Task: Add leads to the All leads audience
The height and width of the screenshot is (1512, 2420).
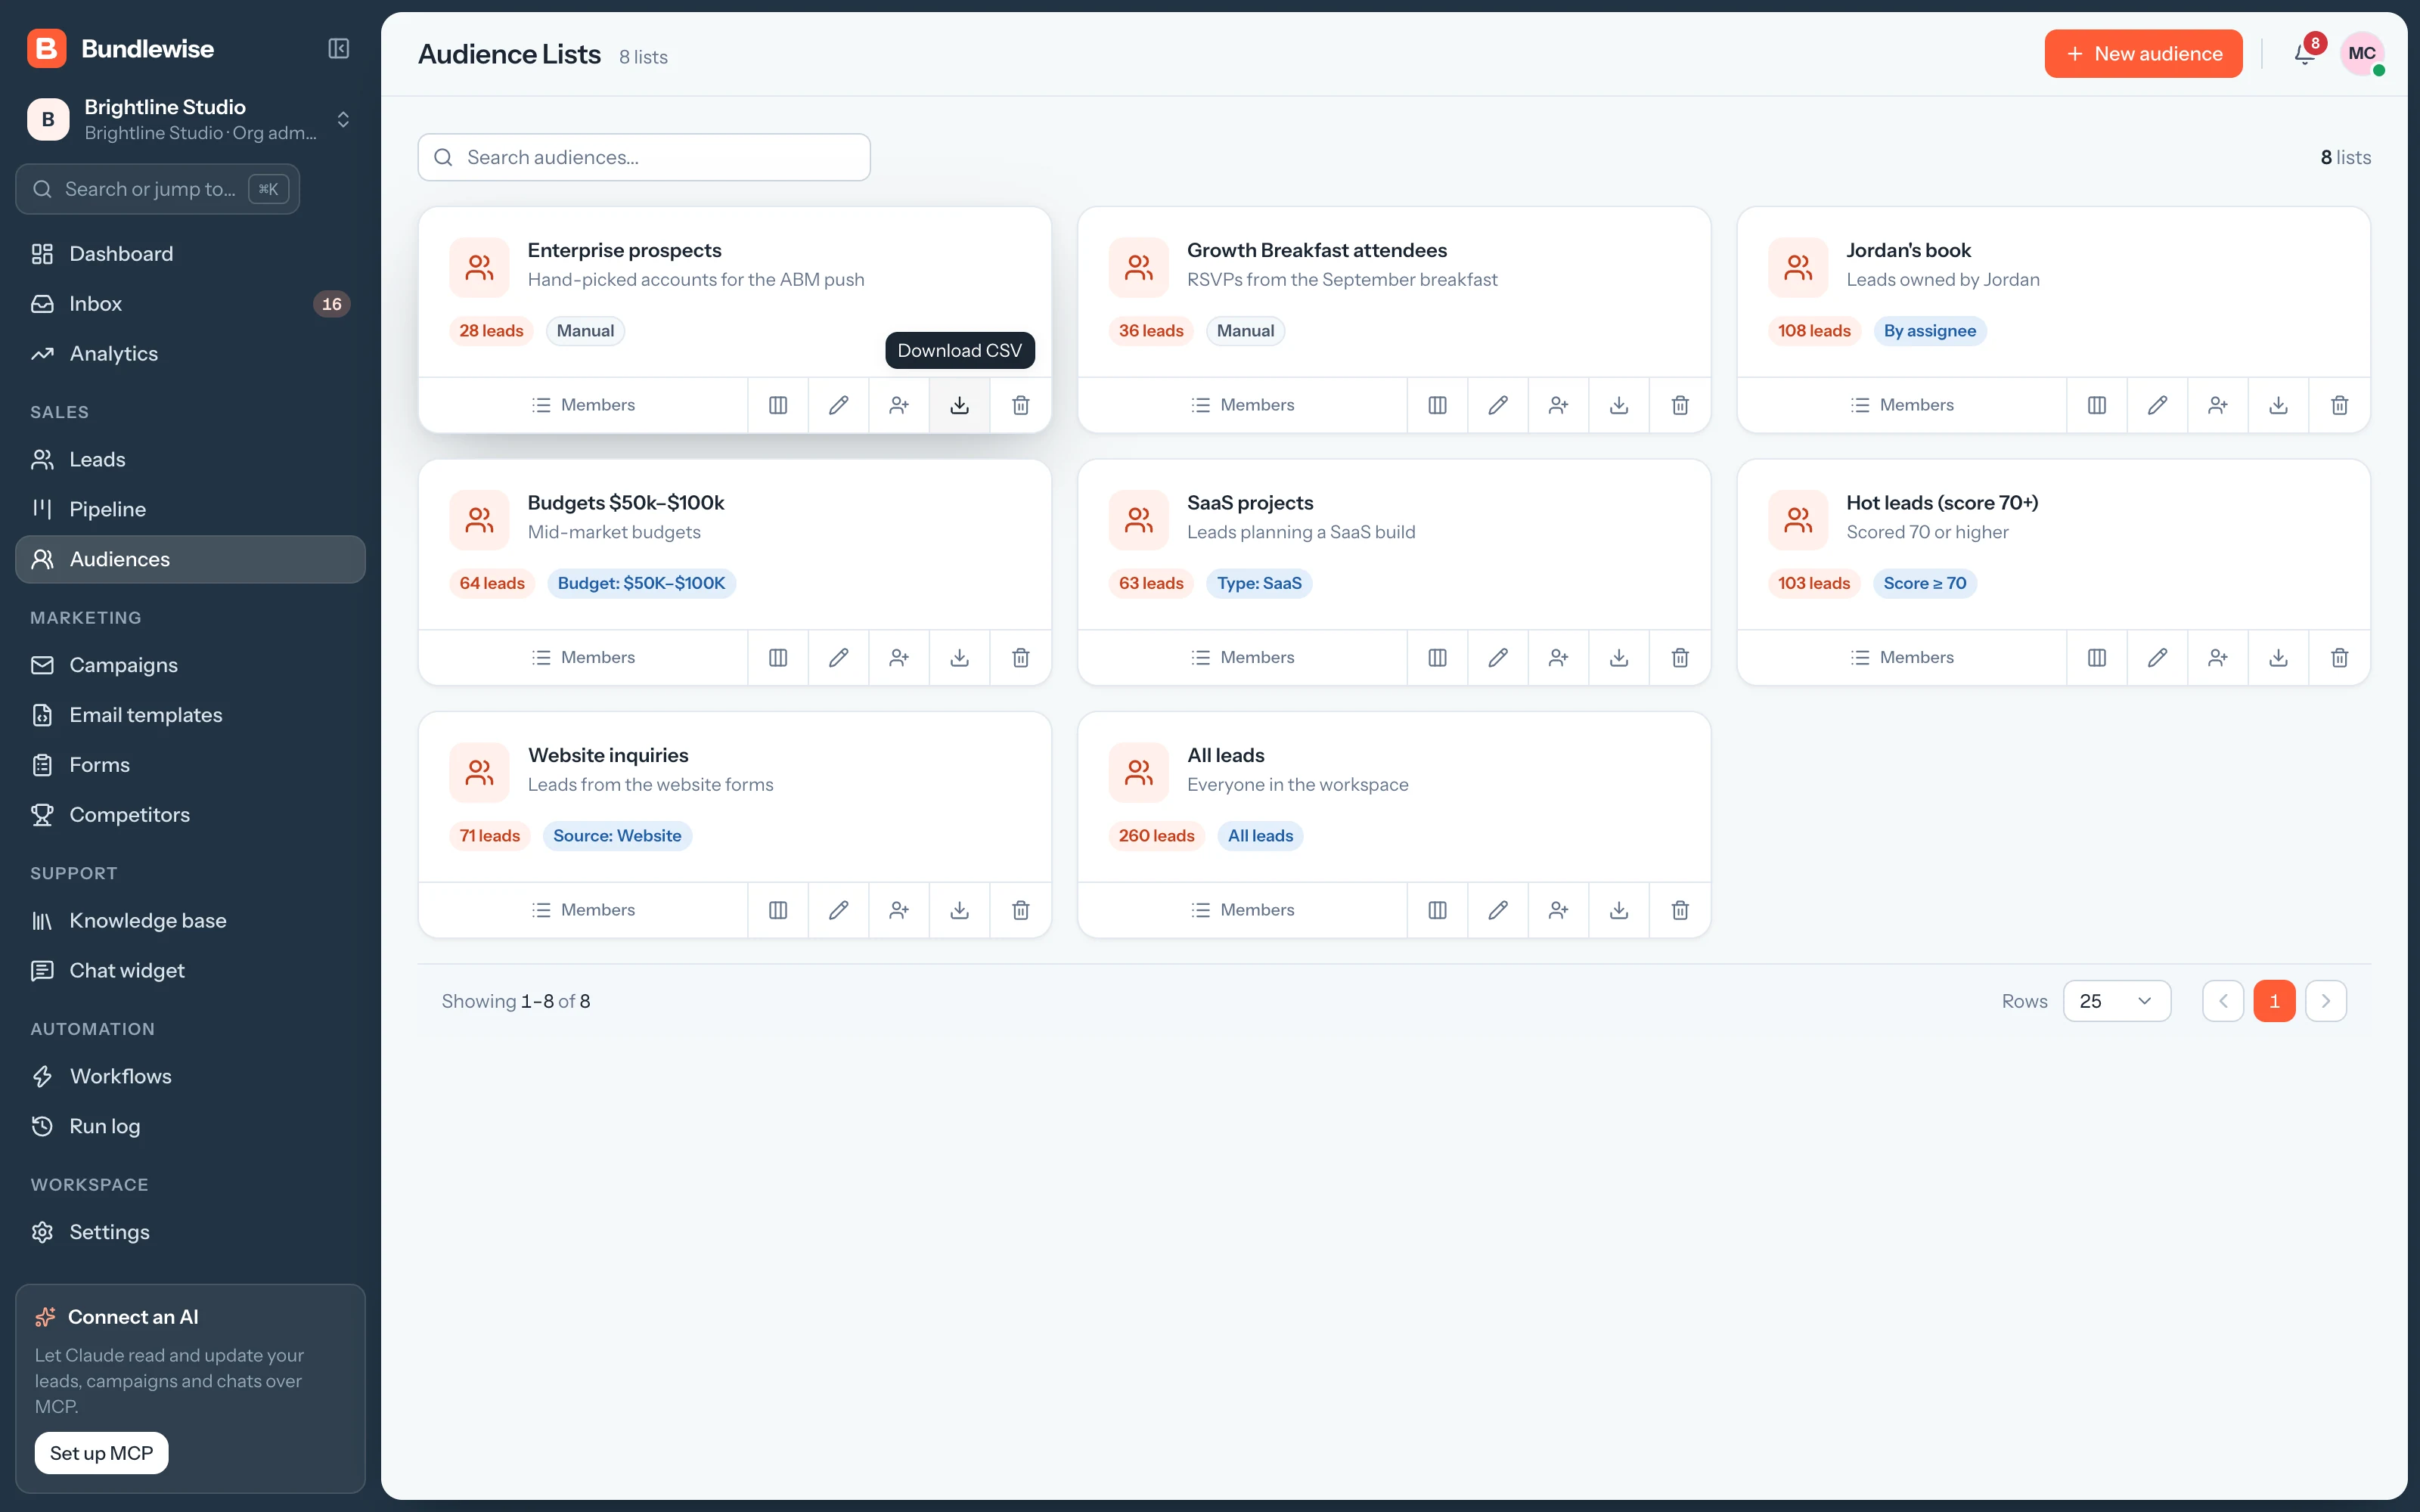Action: click(1558, 910)
